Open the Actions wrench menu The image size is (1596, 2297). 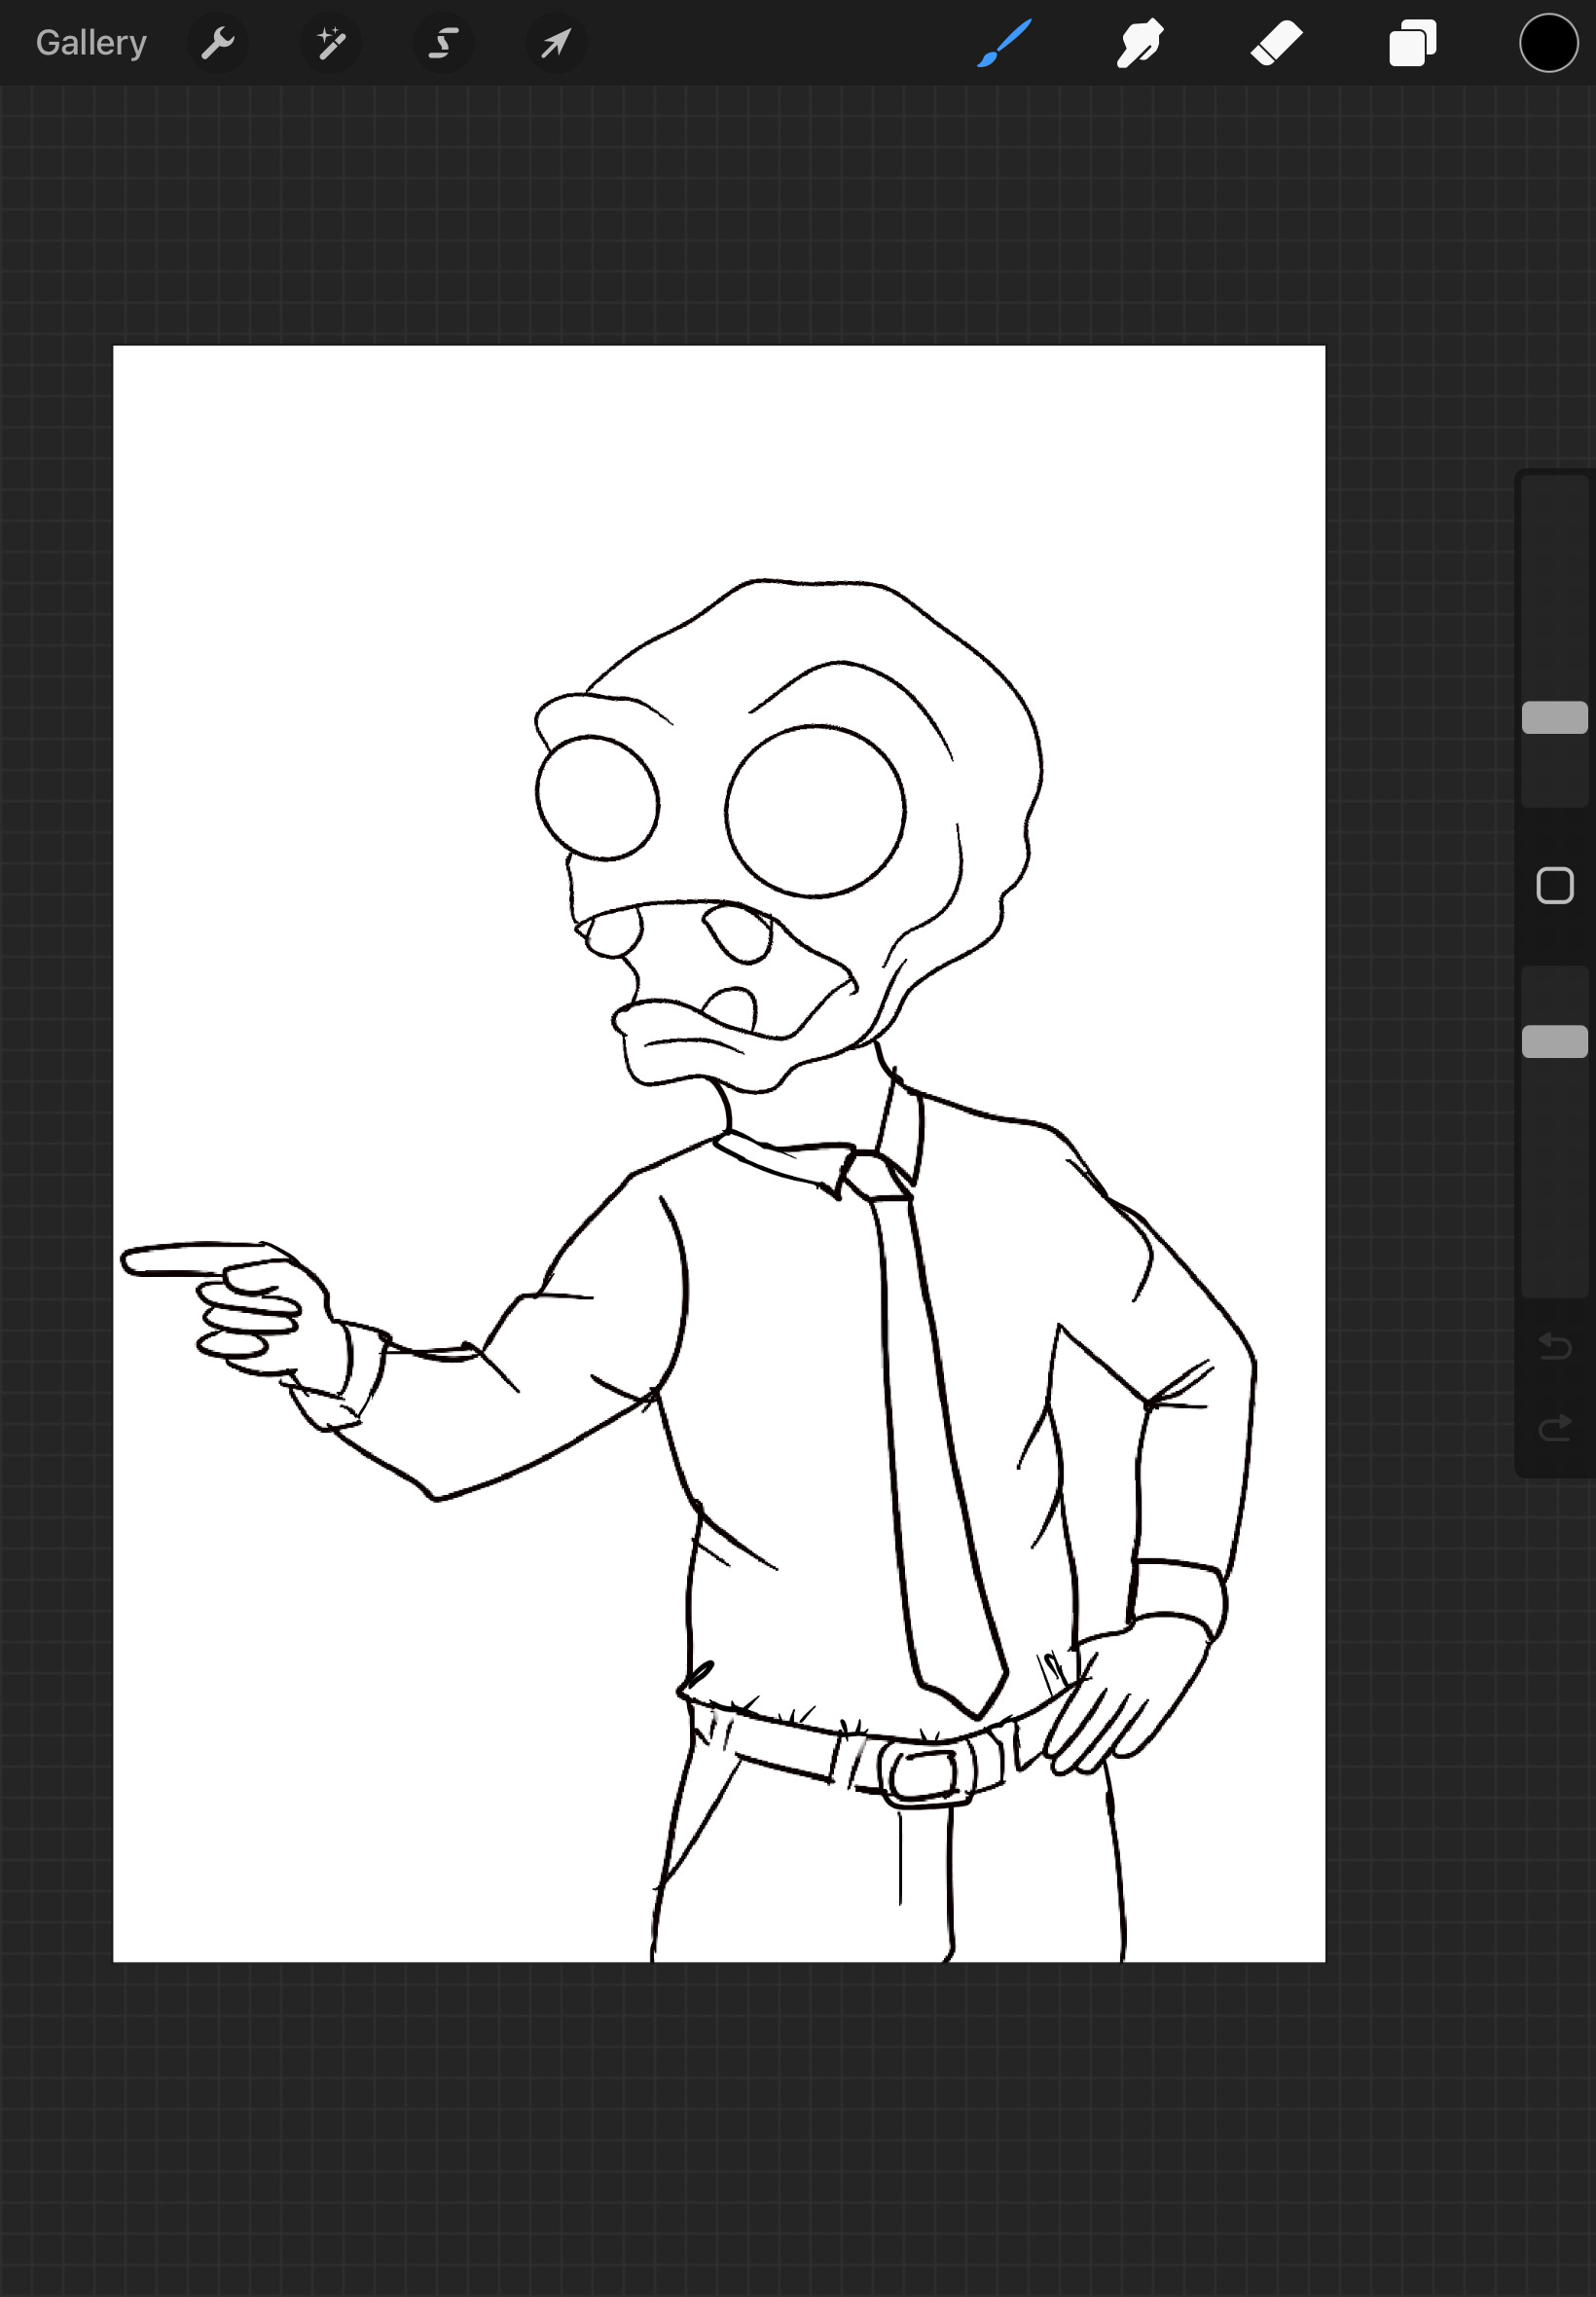218,43
